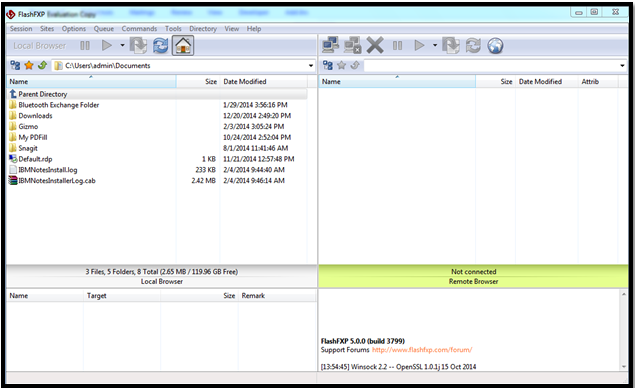
Task: Click the Not connected status bar
Action: click(473, 271)
